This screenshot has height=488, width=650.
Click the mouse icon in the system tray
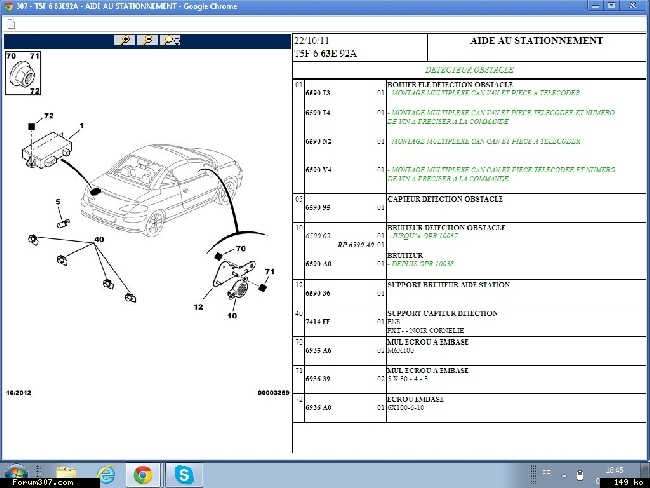point(580,475)
